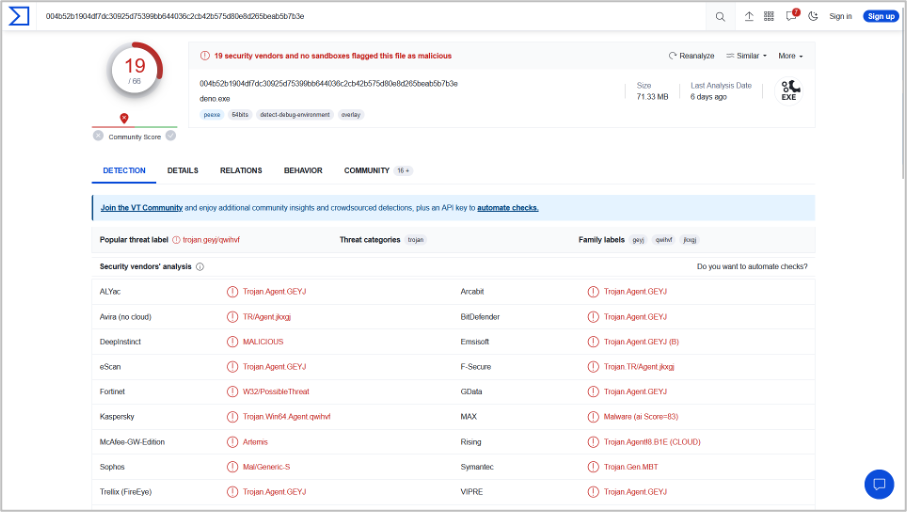Click the Sophos detection alert icon
Image resolution: width=908 pixels, height=512 pixels.
pyautogui.click(x=232, y=467)
